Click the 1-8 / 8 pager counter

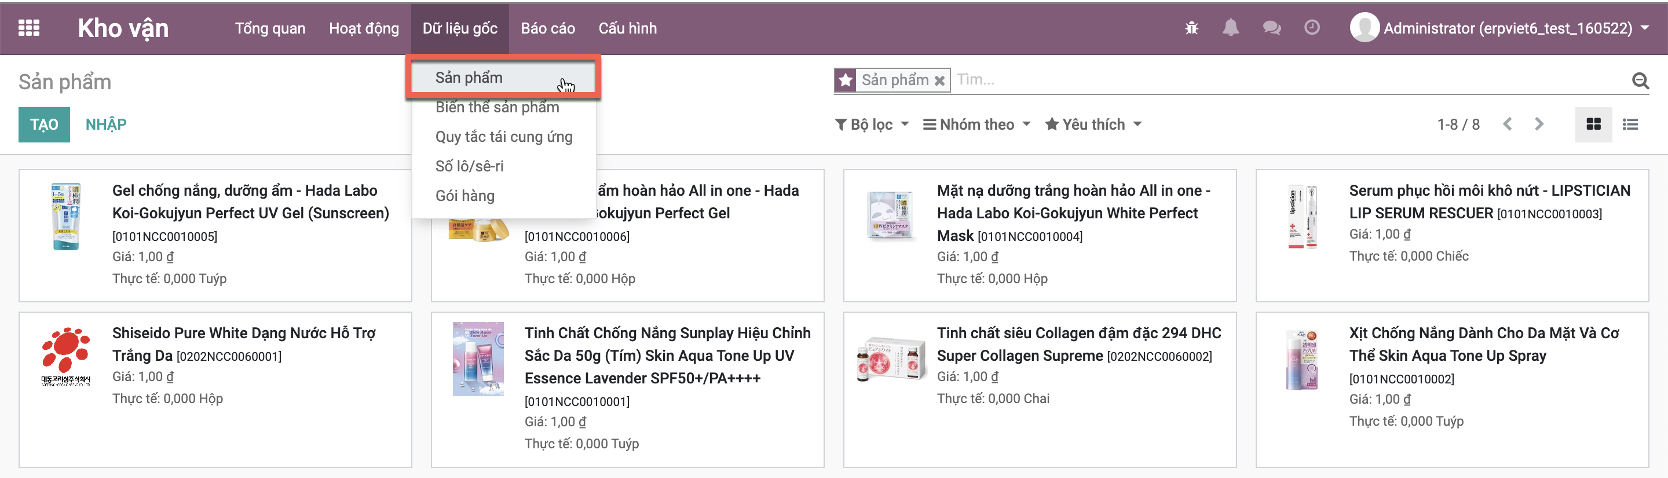[x=1458, y=124]
